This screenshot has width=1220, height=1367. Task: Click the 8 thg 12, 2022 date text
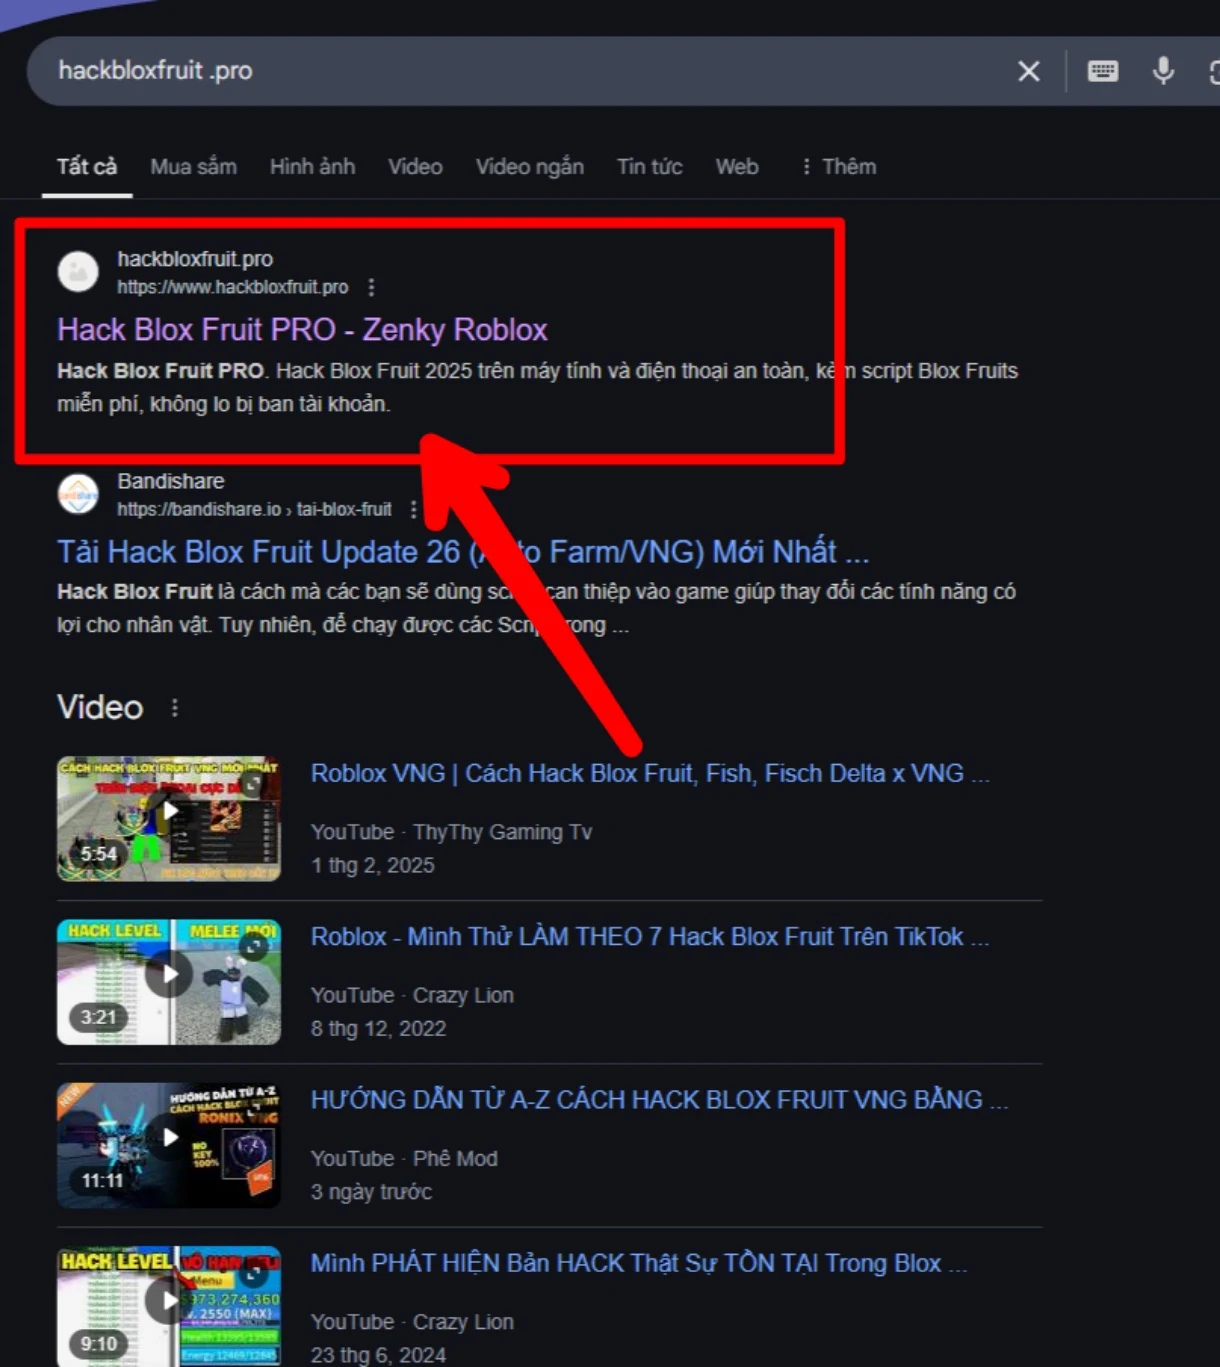click(378, 1028)
